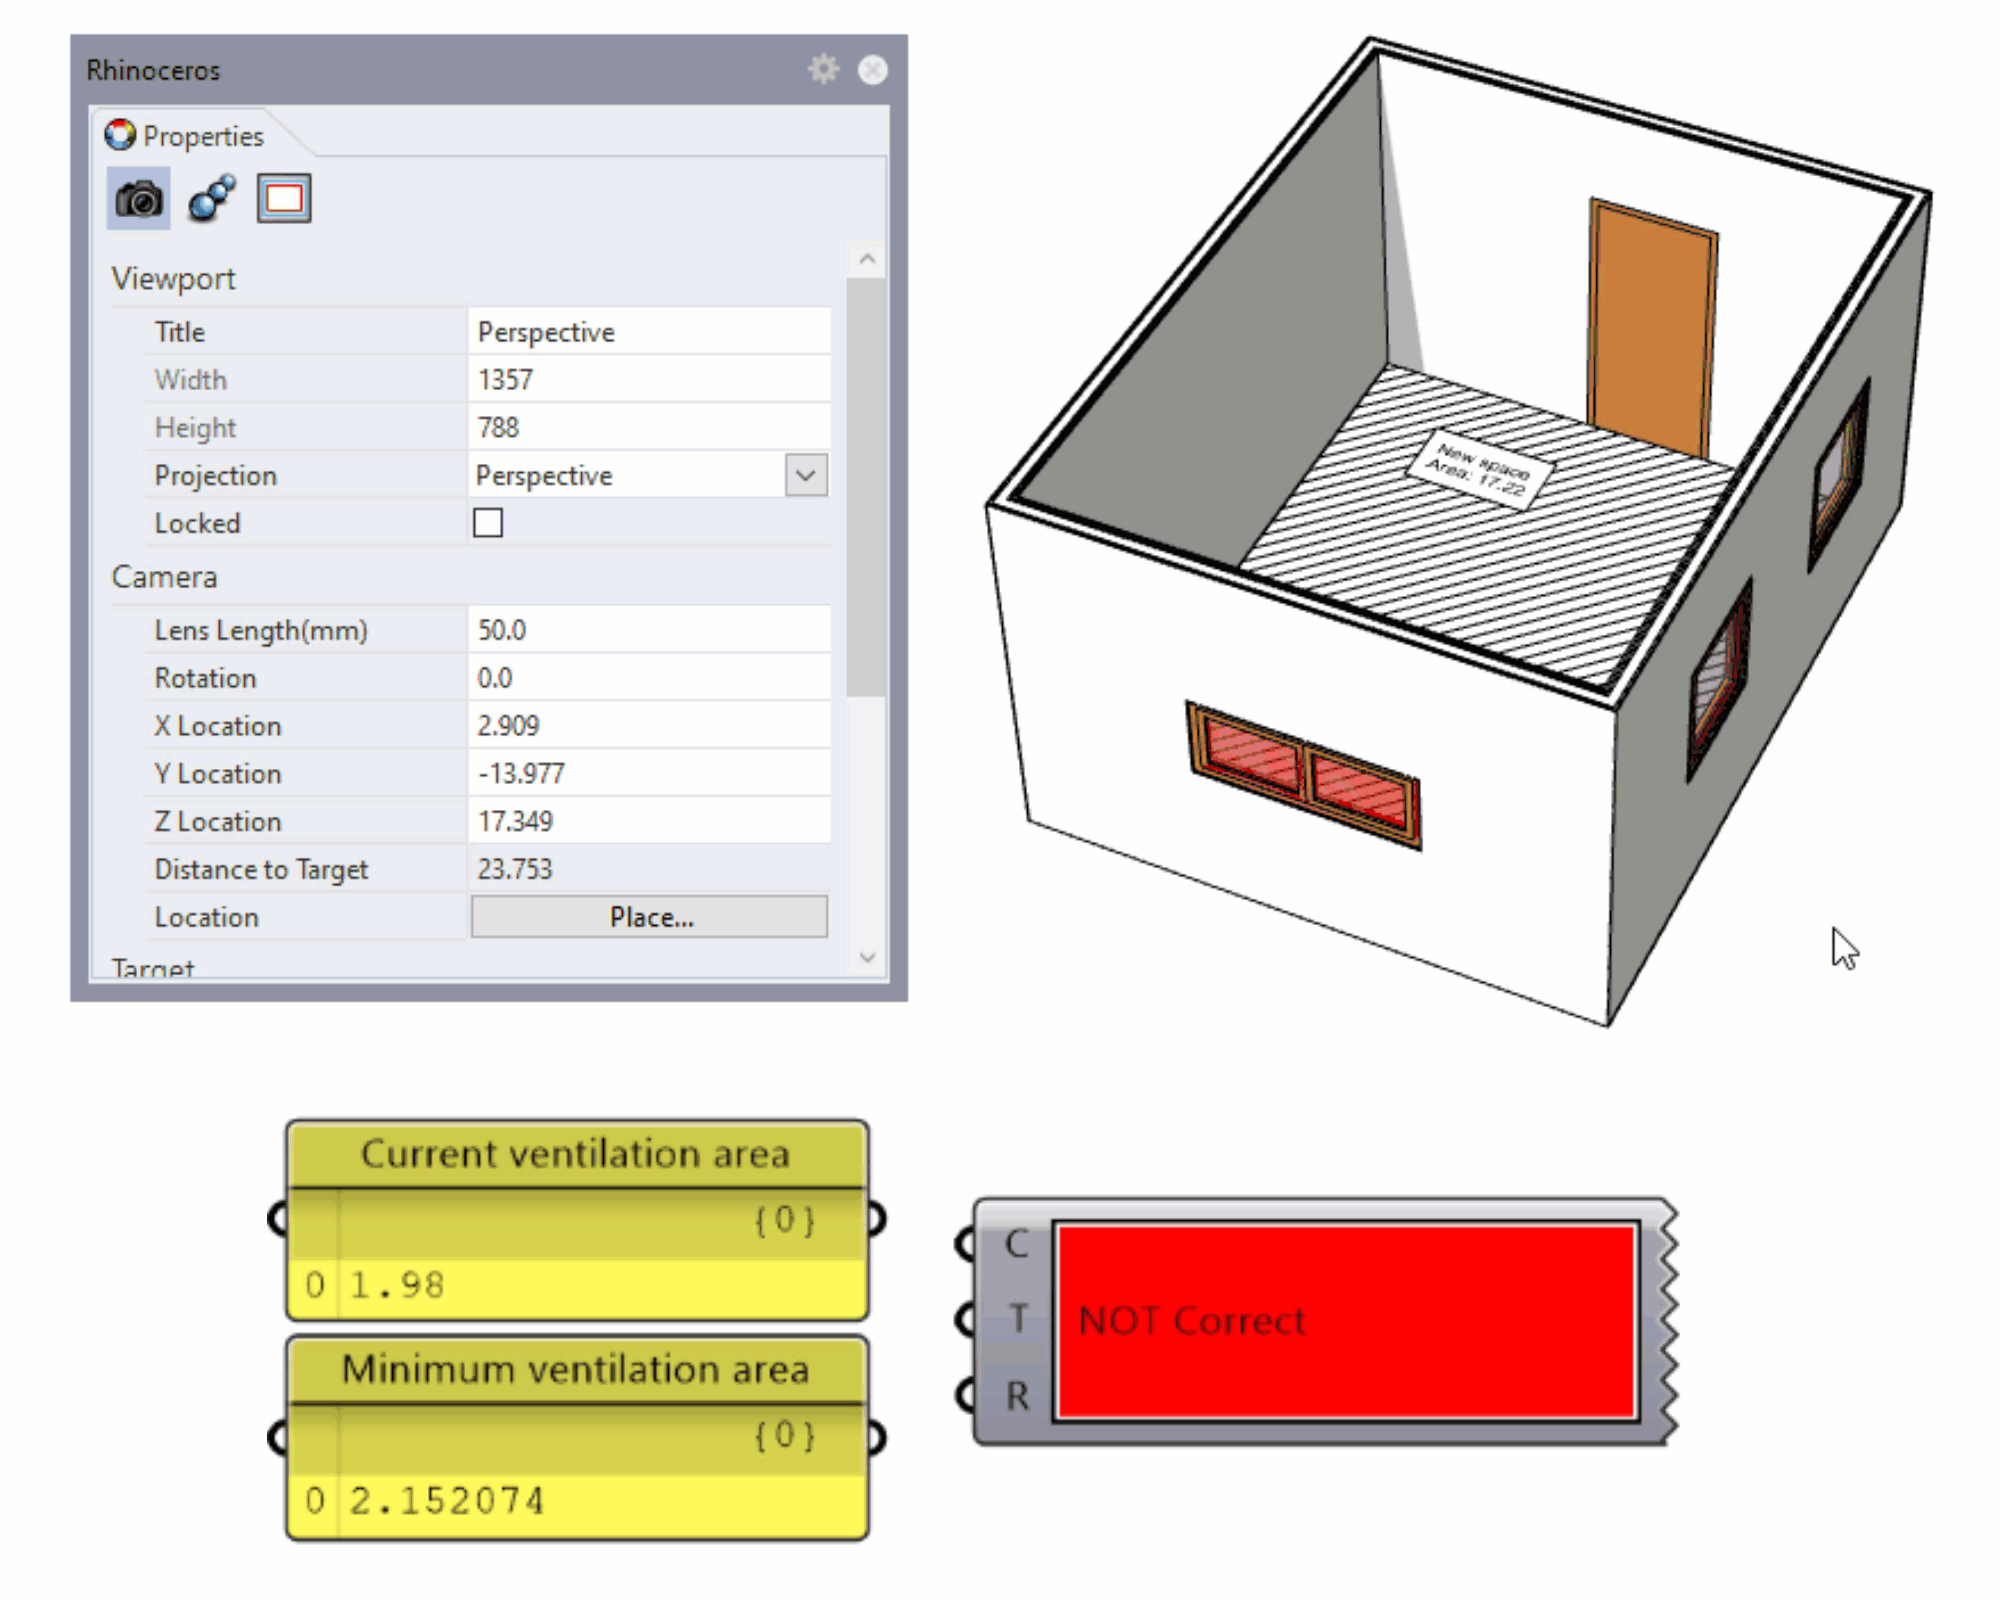Select the material spheres icon
Viewport: 2000px width, 1600px height.
point(211,199)
